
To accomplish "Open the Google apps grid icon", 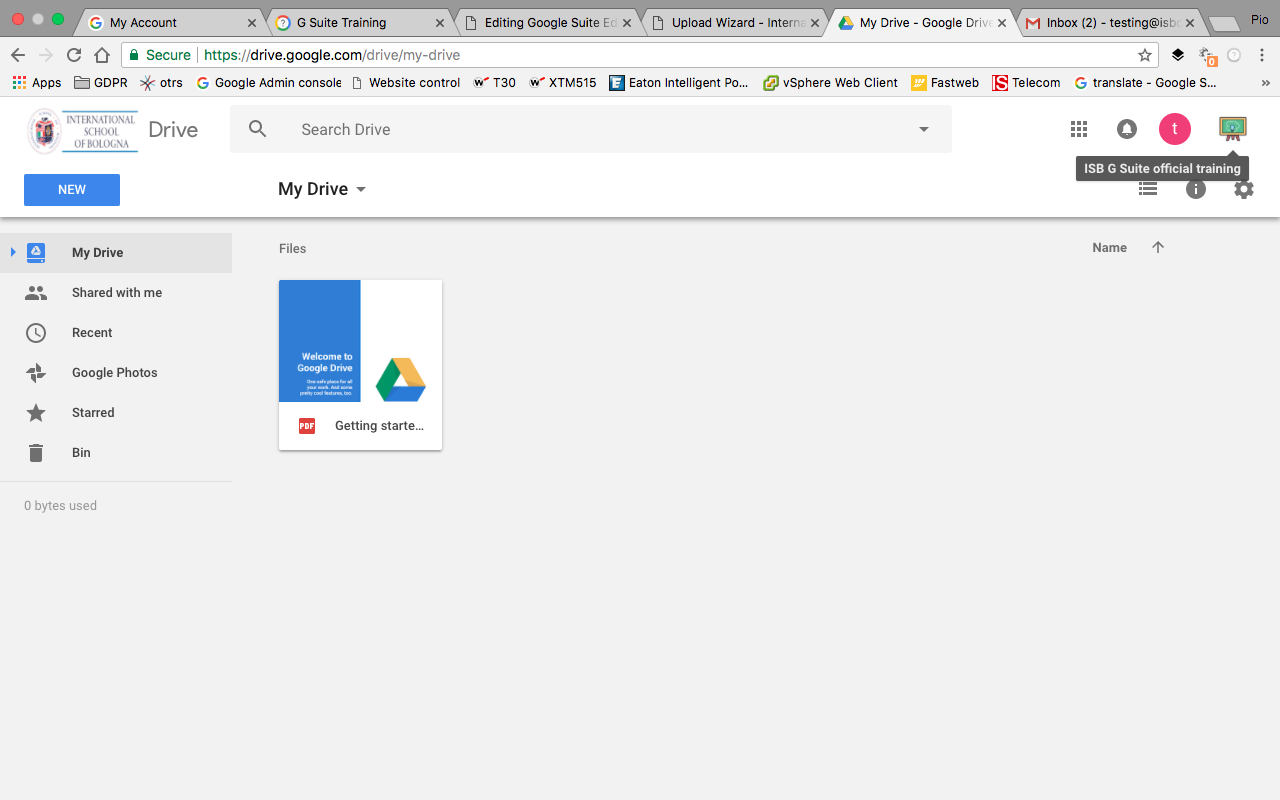I will click(1079, 129).
